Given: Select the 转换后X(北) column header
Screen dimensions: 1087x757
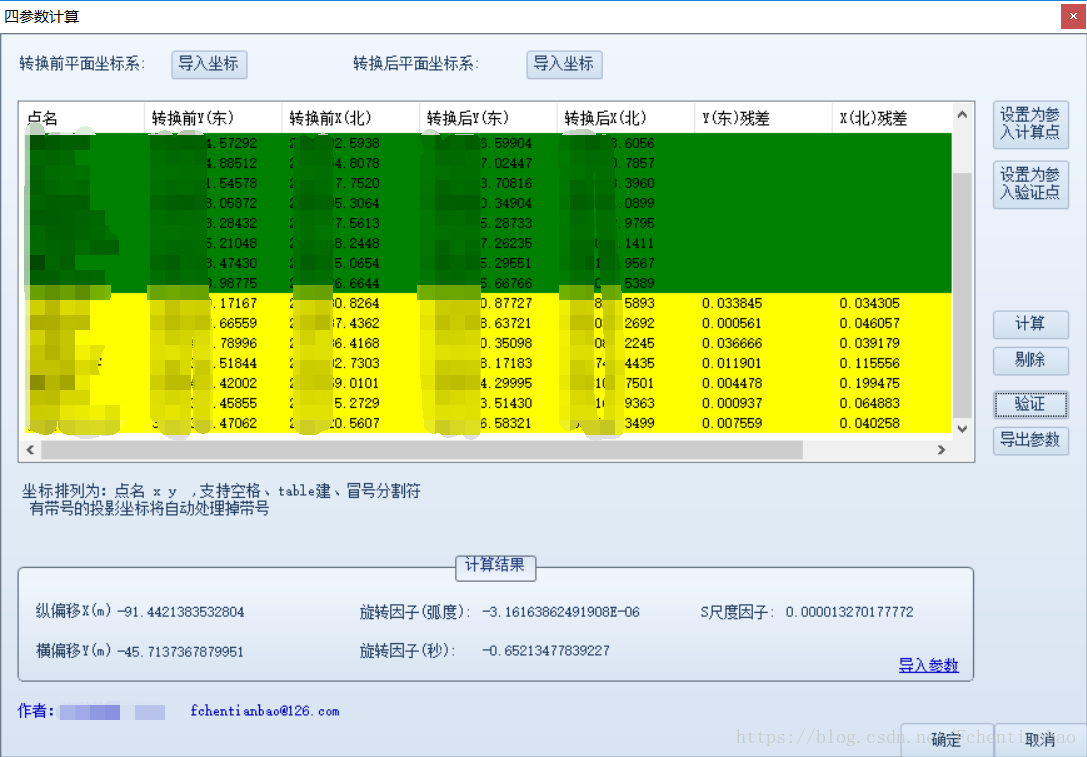Looking at the screenshot, I should pyautogui.click(x=625, y=118).
